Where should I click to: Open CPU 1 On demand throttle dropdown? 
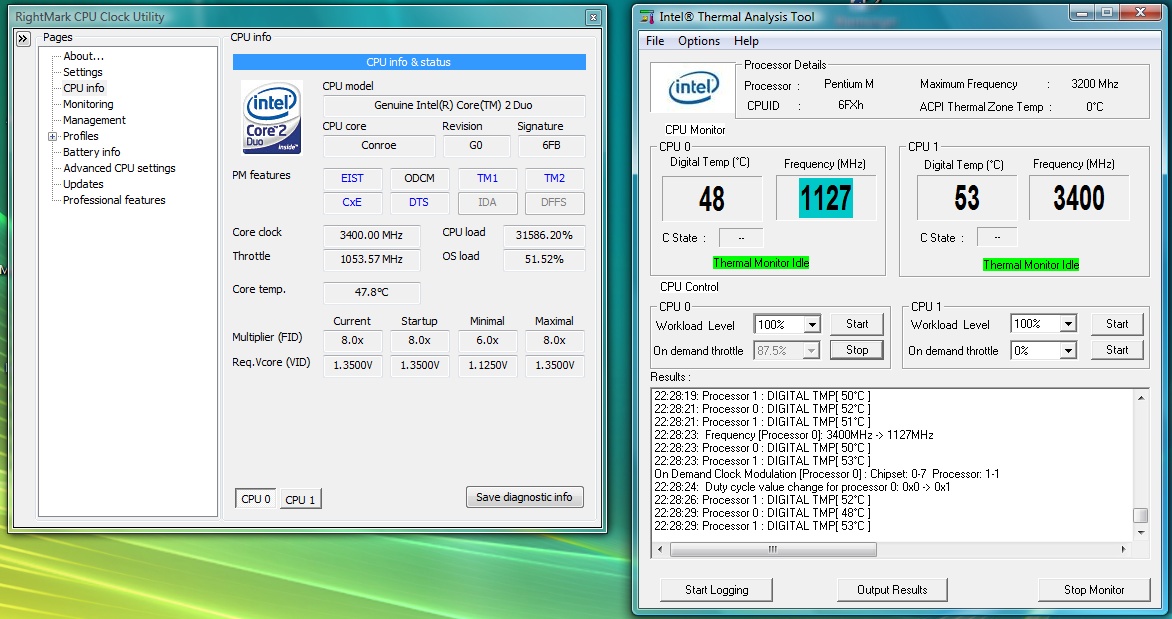pyautogui.click(x=1068, y=350)
